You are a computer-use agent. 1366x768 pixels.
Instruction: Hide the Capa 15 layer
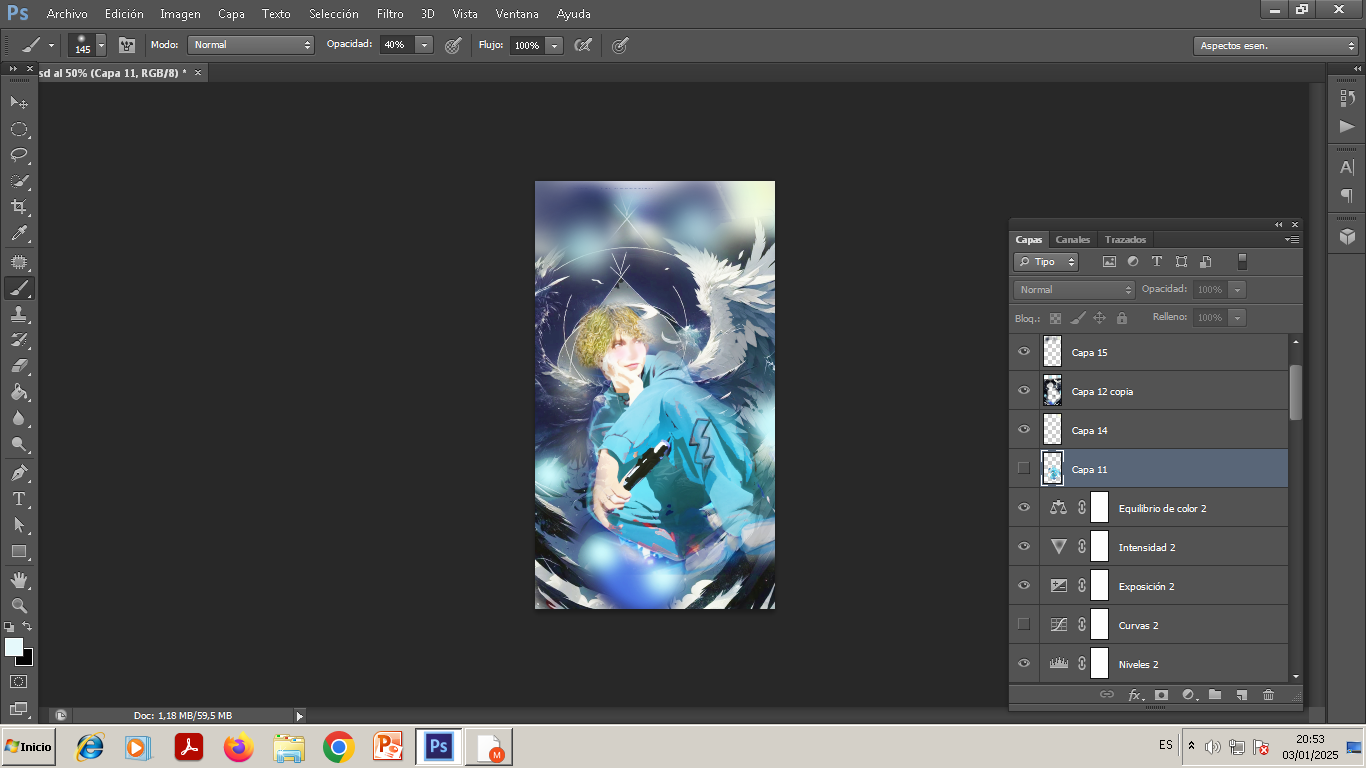tap(1023, 352)
